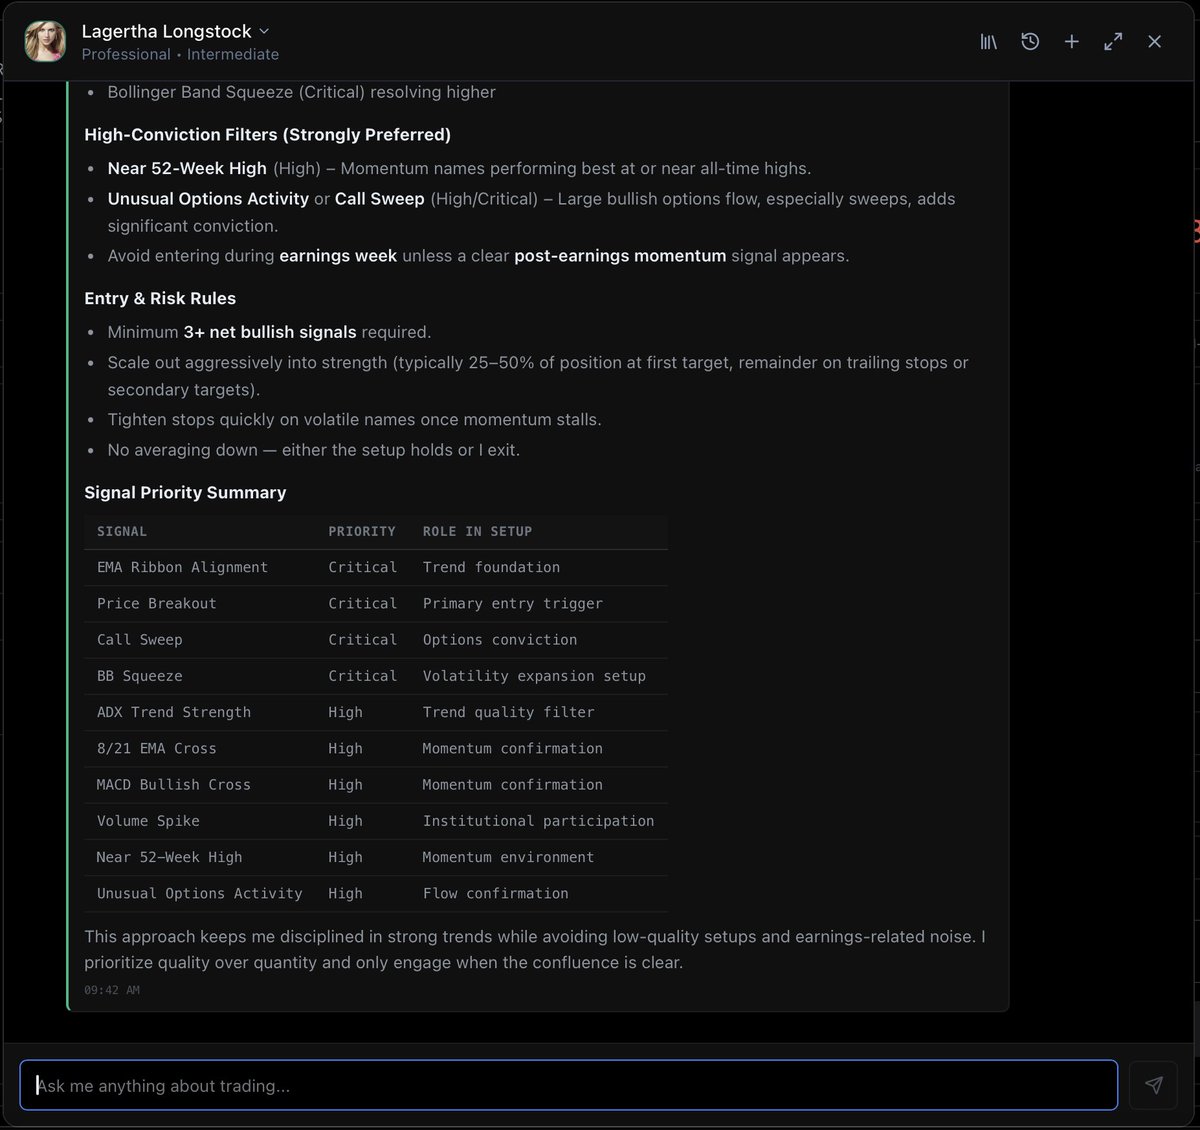Select the "EMA Ribbon Alignment" table cell
Image resolution: width=1200 pixels, height=1130 pixels.
pos(182,567)
